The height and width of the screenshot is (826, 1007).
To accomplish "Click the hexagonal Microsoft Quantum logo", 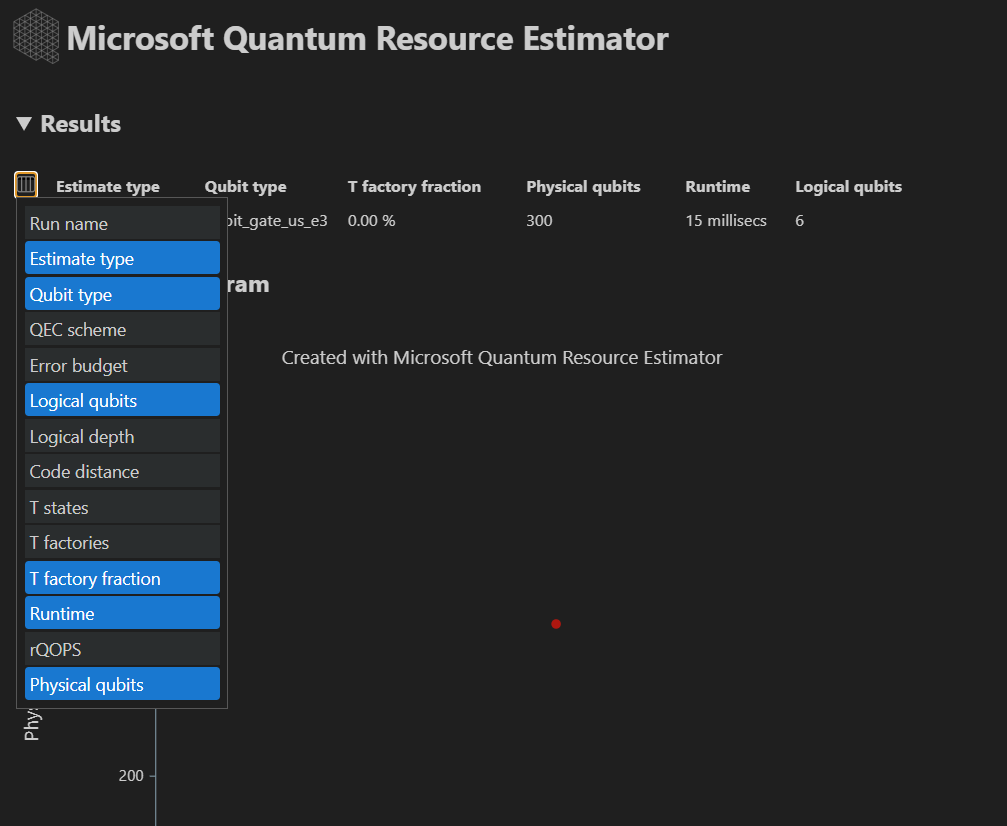I will click(x=34, y=36).
